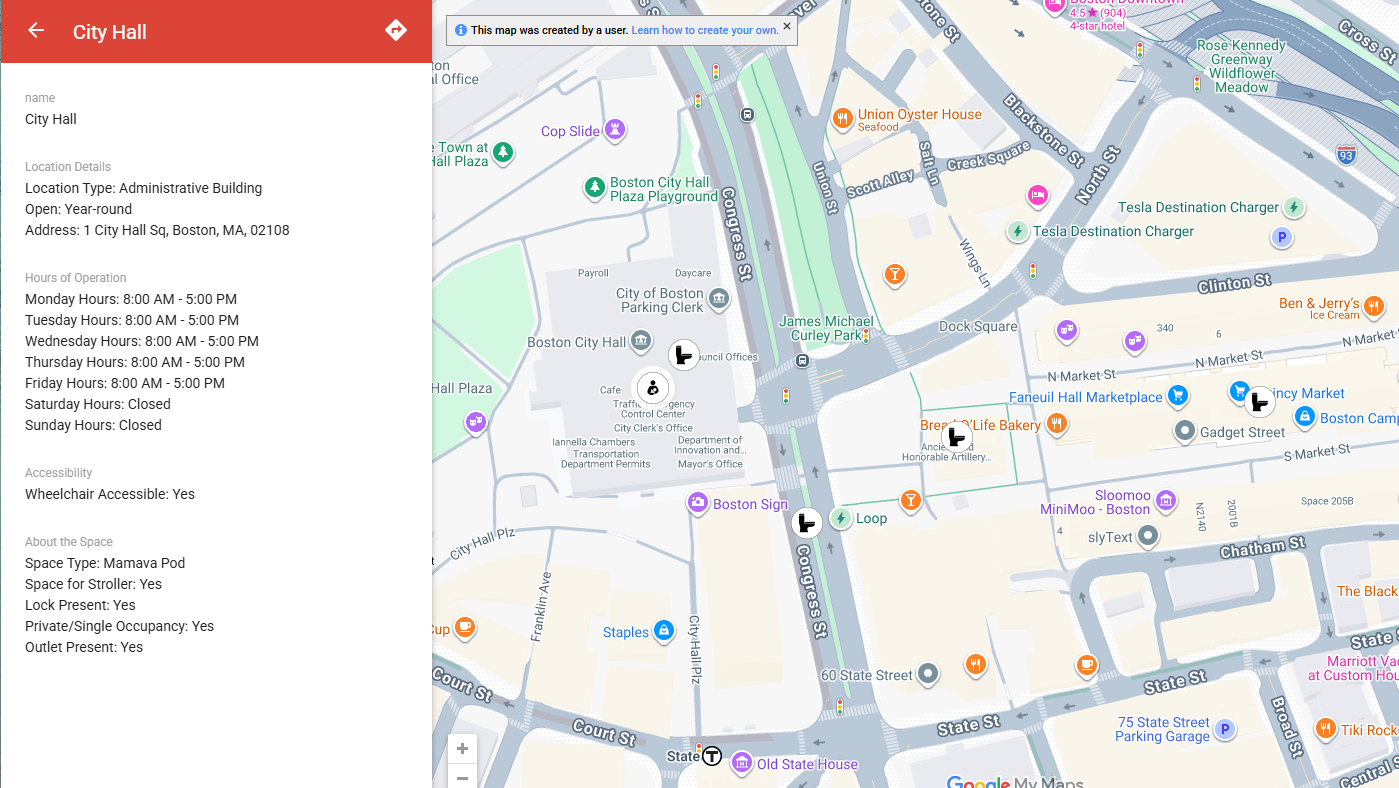Click the Rose Kennedy Greenway Wildflower Meadow label
This screenshot has height=788, width=1399.
pos(1241,66)
